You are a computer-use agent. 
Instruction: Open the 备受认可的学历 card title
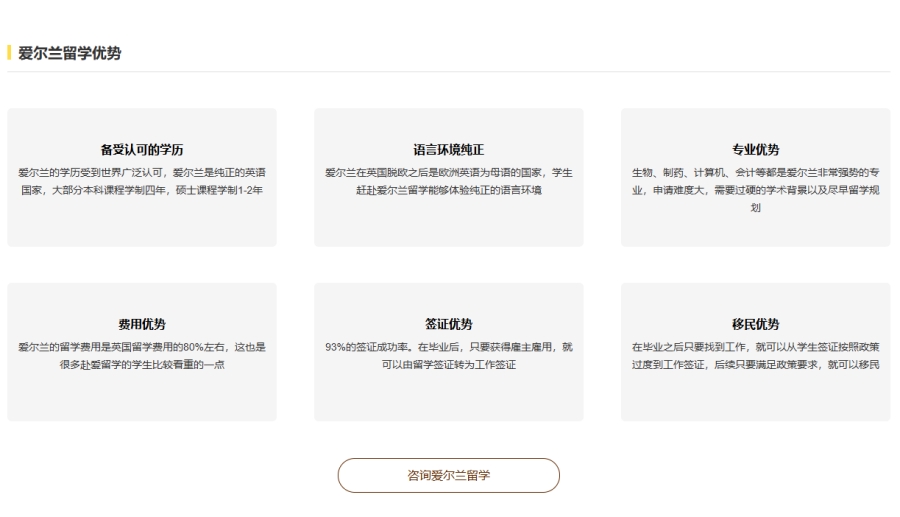coord(141,150)
